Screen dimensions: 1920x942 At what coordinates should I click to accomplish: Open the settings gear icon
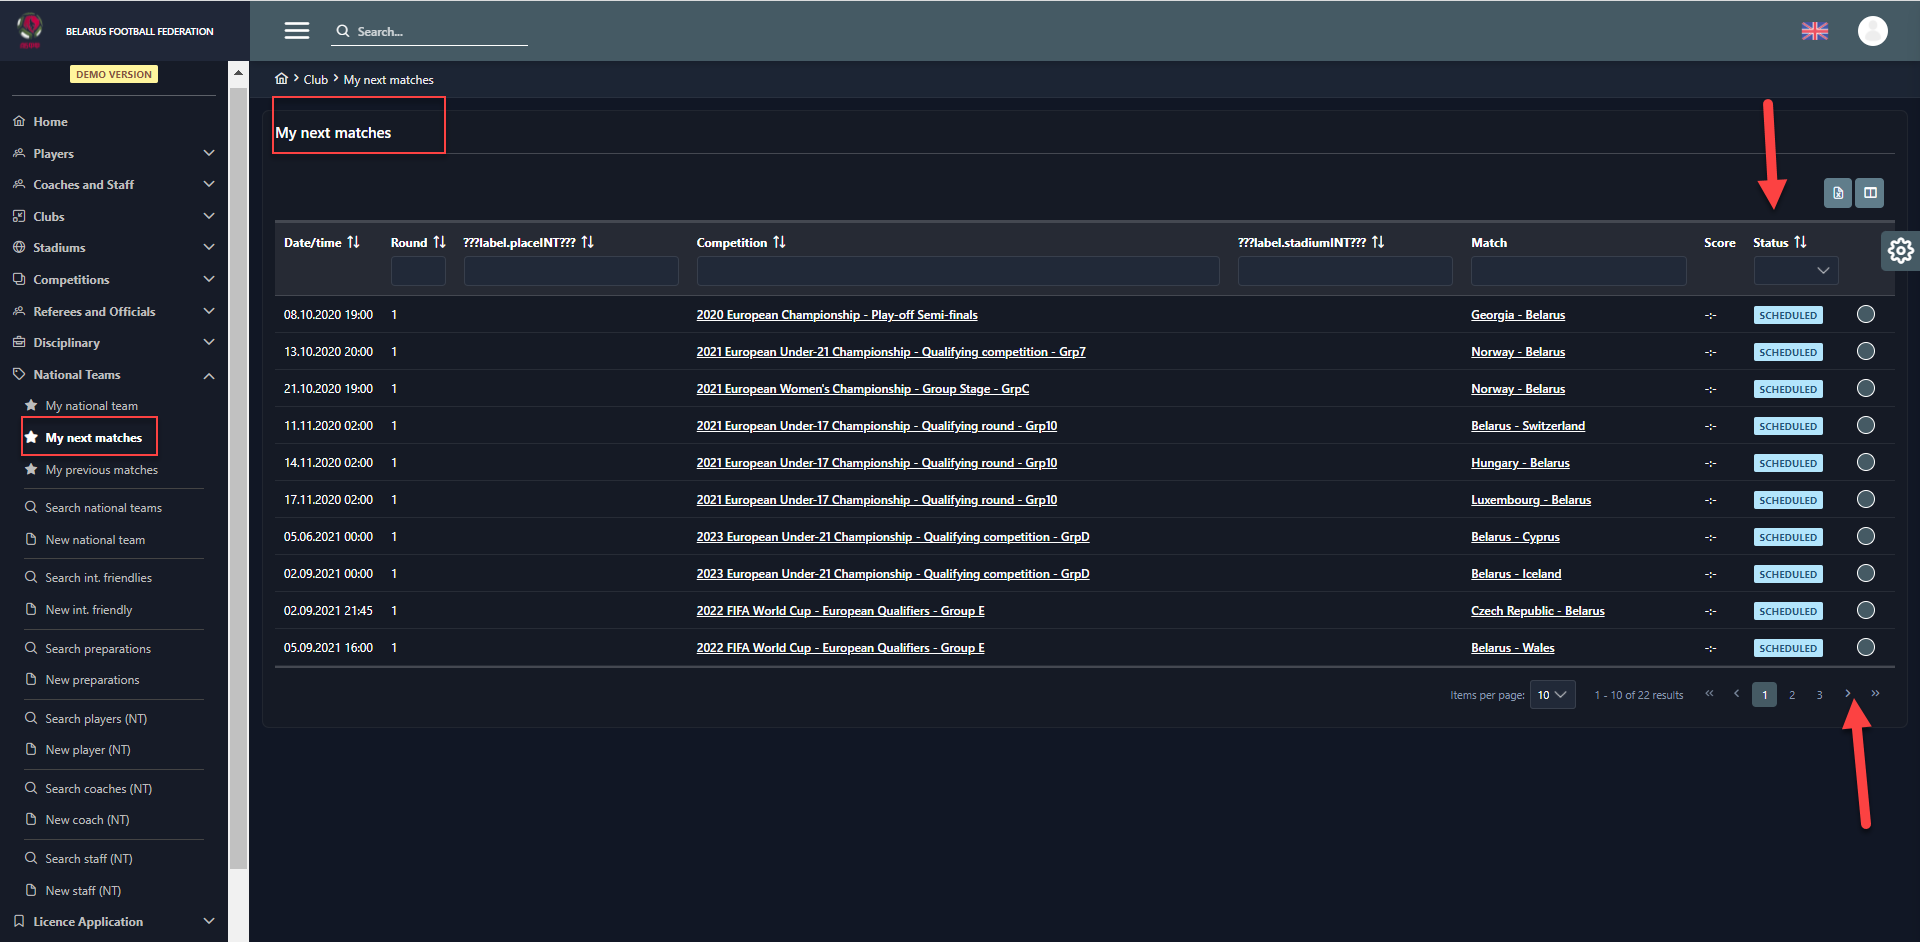tap(1900, 250)
